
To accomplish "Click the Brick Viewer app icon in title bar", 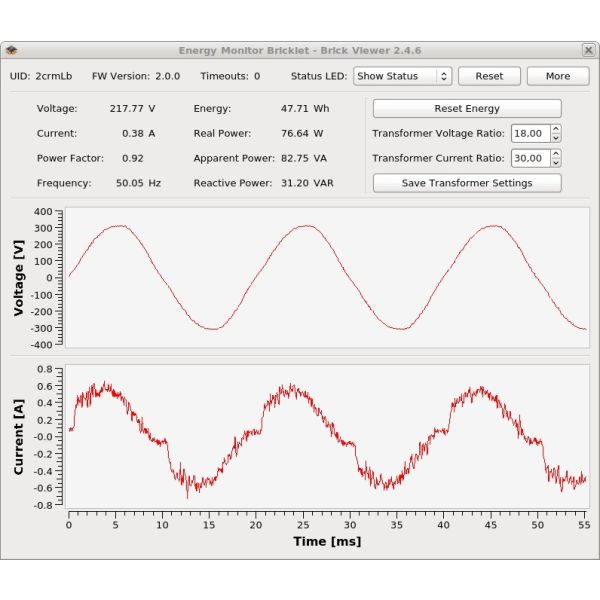I will (11, 50).
